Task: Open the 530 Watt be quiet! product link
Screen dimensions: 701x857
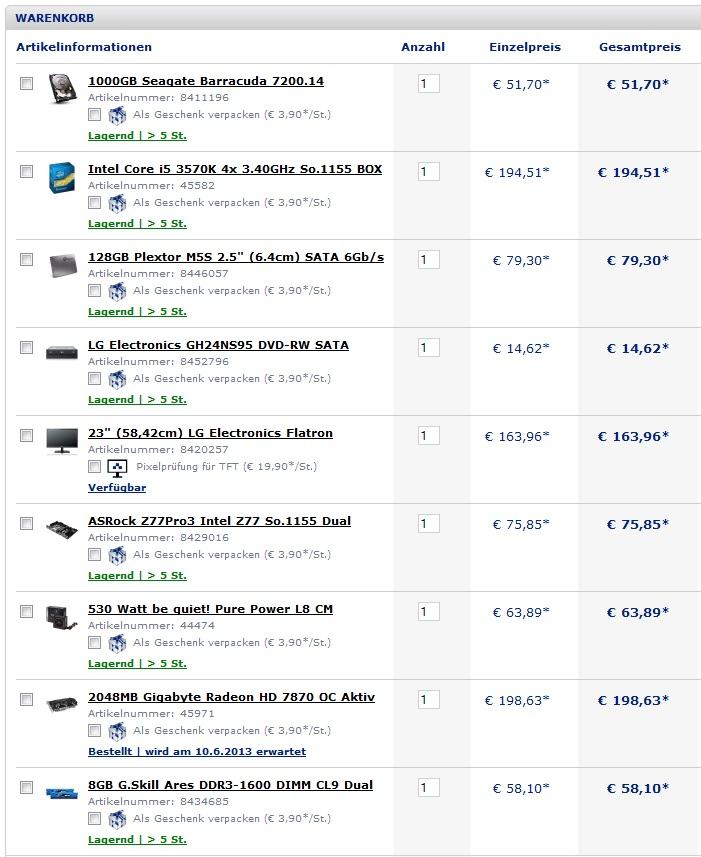Action: tap(210, 609)
